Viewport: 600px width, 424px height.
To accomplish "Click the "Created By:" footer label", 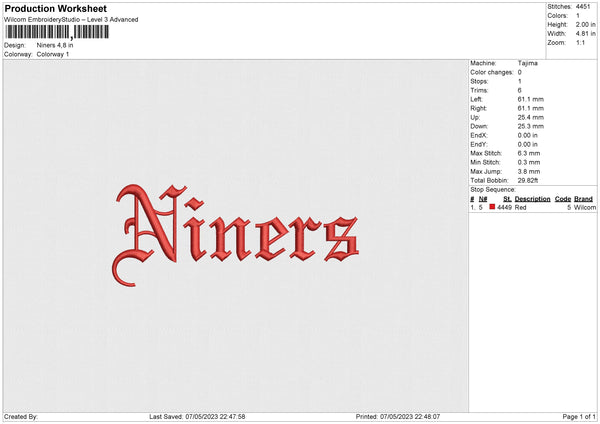I will point(21,417).
